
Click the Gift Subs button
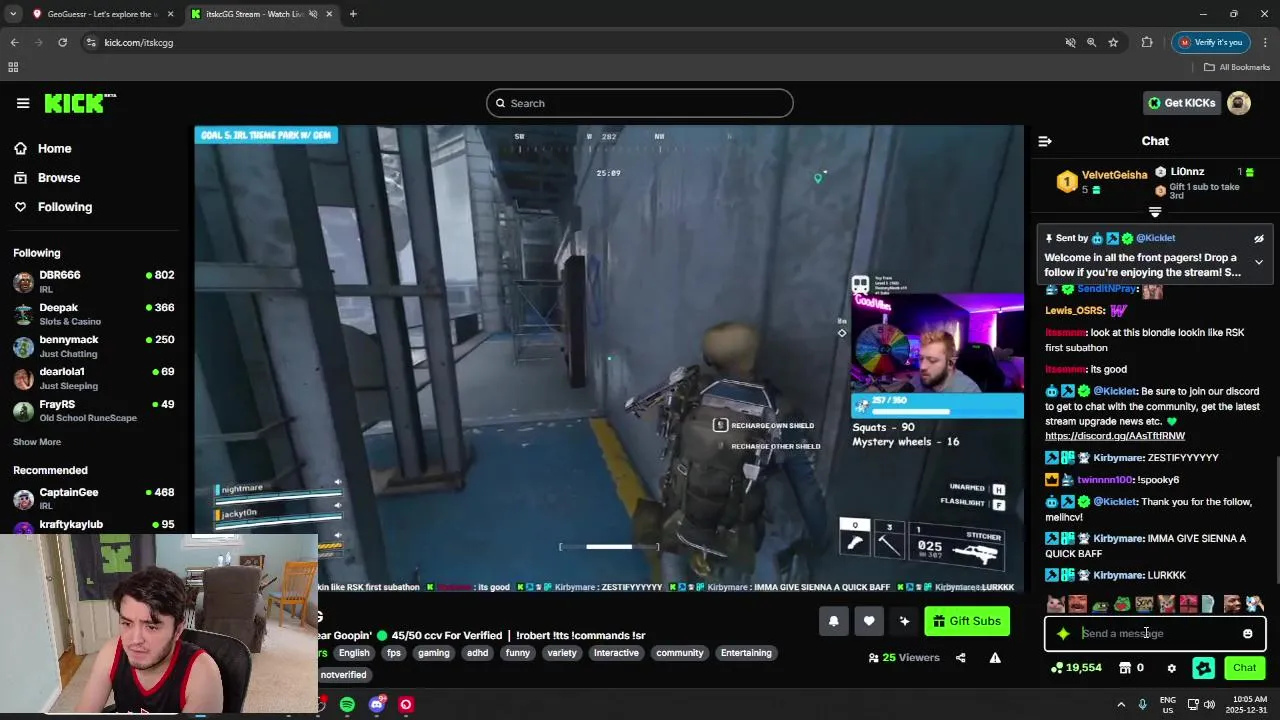967,621
